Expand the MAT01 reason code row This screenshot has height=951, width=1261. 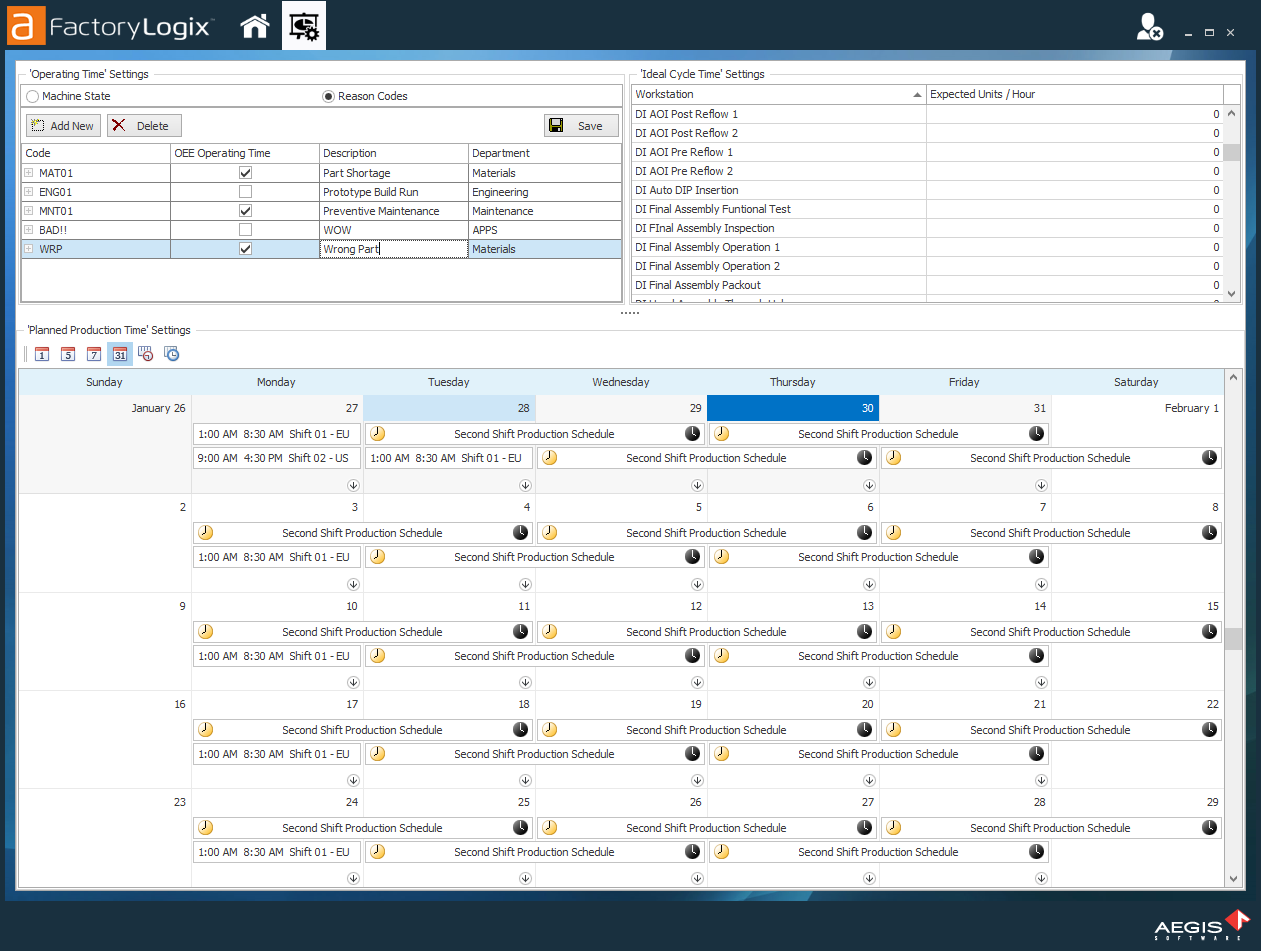point(29,173)
